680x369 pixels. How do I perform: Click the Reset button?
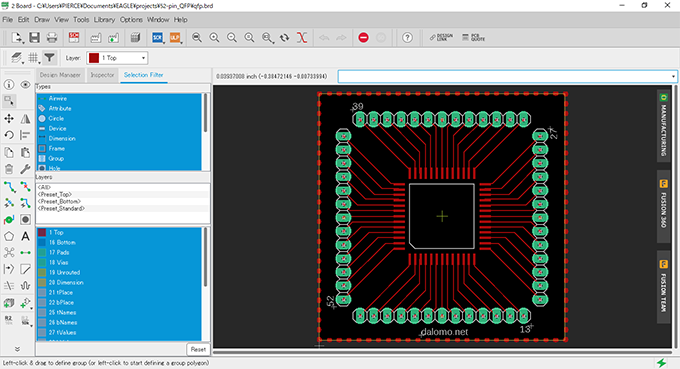tap(198, 349)
